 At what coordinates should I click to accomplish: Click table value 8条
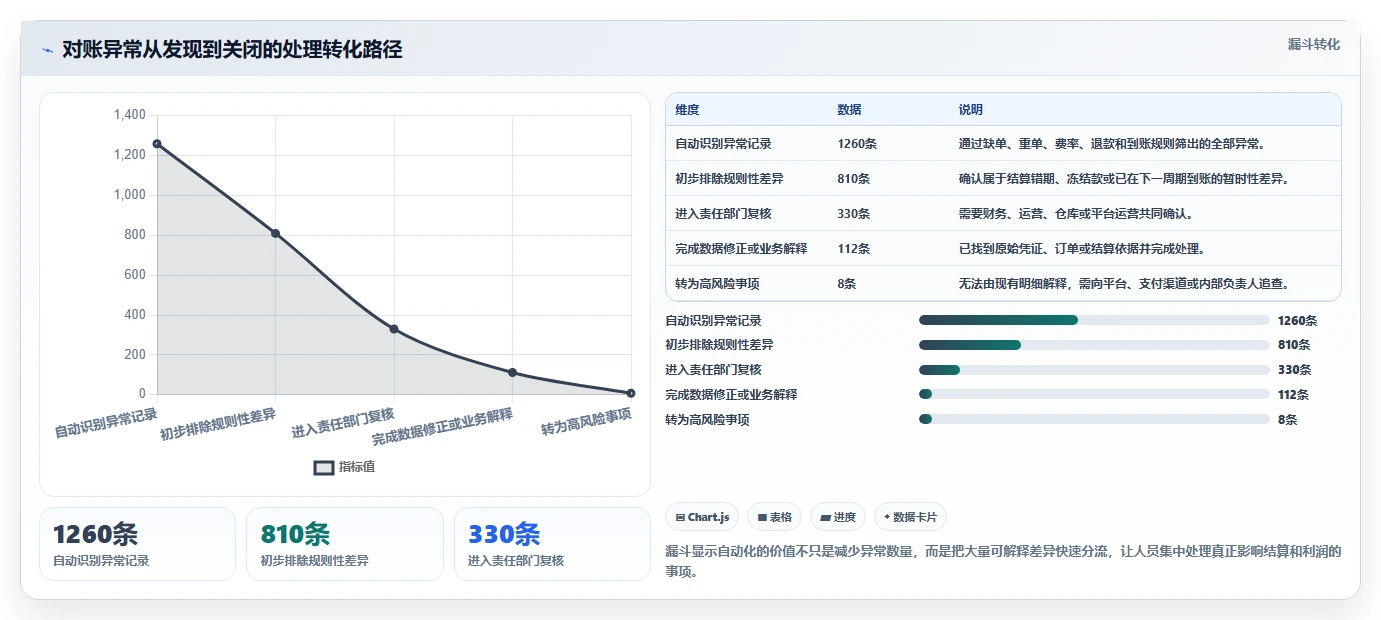click(846, 284)
